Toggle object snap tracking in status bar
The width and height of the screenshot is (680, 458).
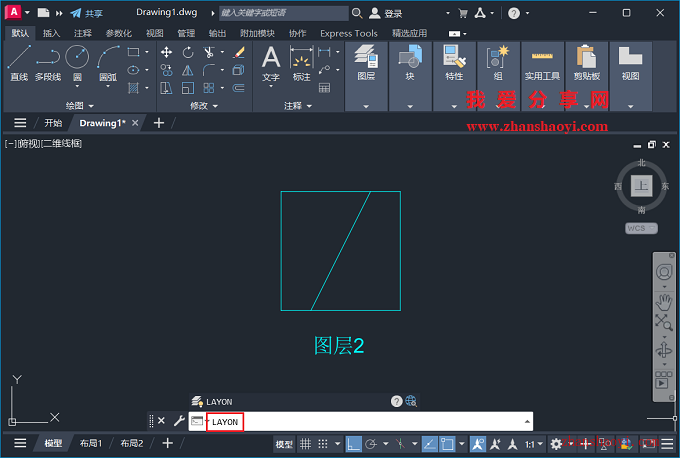(429, 444)
